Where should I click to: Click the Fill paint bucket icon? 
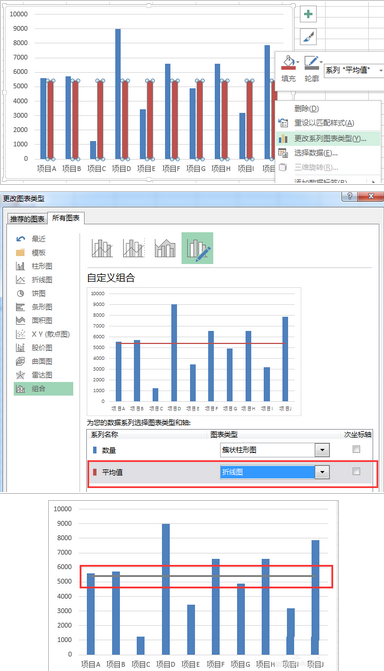click(x=289, y=62)
